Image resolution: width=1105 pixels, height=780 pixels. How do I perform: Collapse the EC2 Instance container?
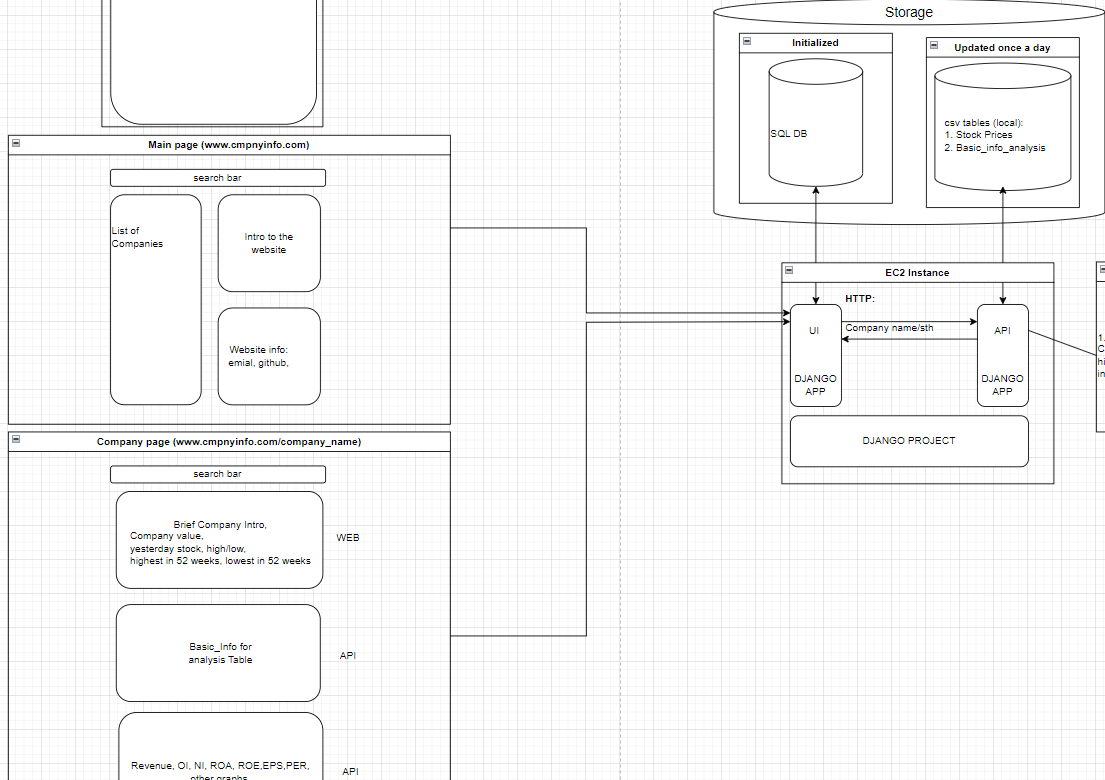point(789,270)
